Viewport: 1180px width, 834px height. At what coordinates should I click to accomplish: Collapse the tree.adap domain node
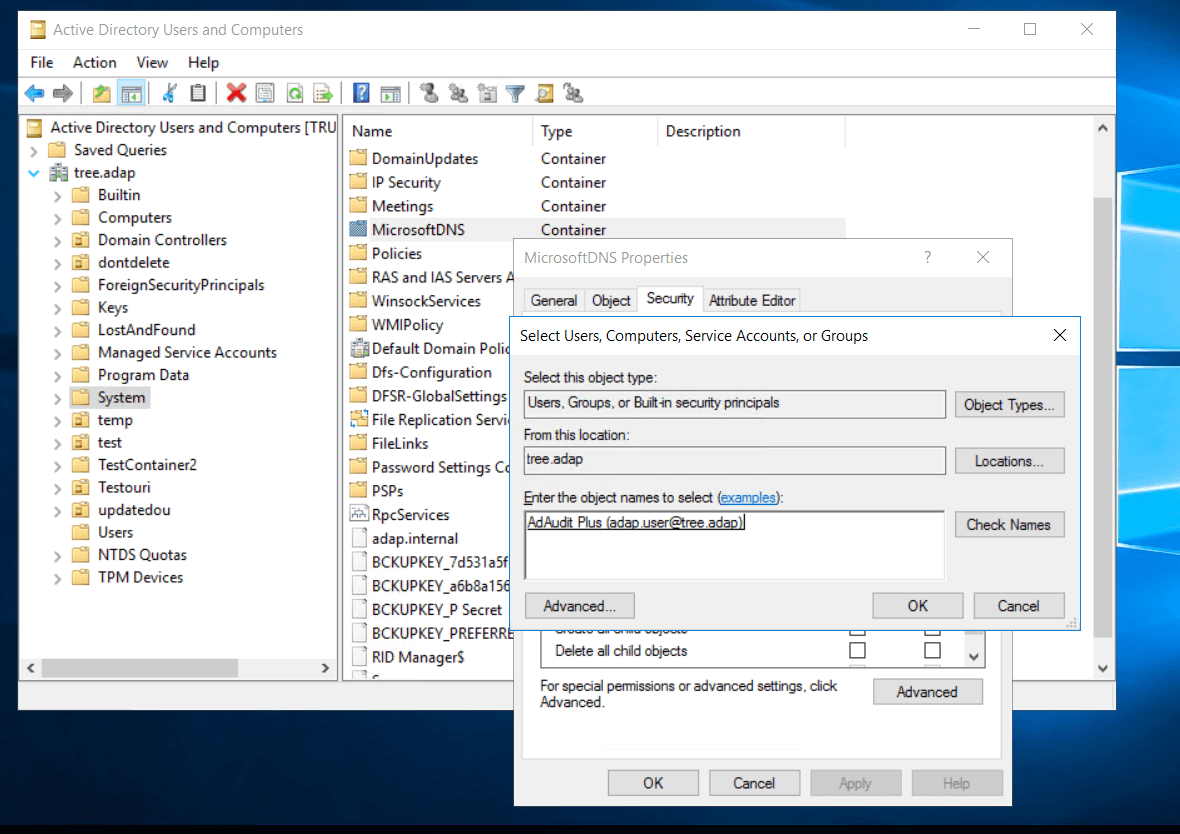[x=34, y=173]
